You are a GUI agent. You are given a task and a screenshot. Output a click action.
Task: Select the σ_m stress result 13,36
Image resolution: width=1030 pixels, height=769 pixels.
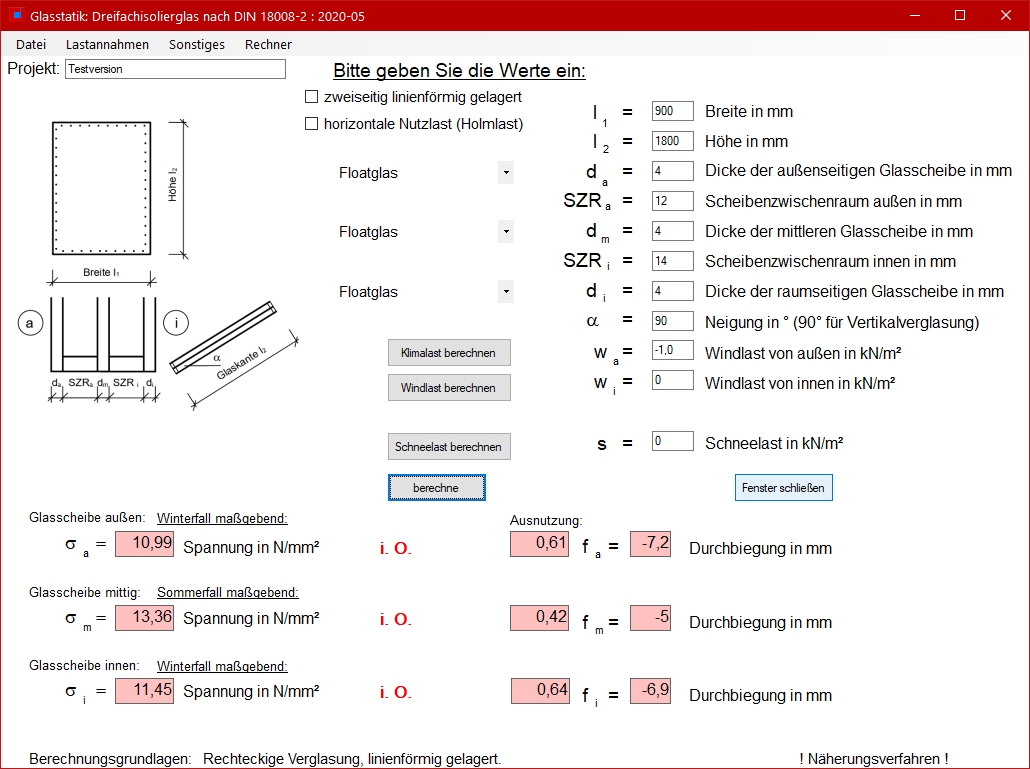tap(145, 618)
